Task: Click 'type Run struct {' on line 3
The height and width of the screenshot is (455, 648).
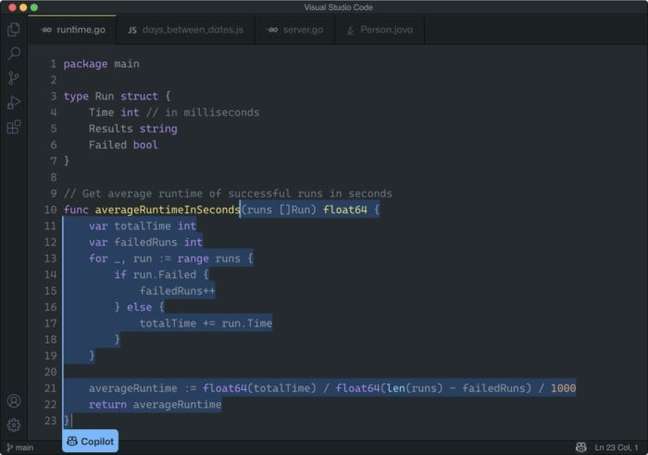Action: 117,96
